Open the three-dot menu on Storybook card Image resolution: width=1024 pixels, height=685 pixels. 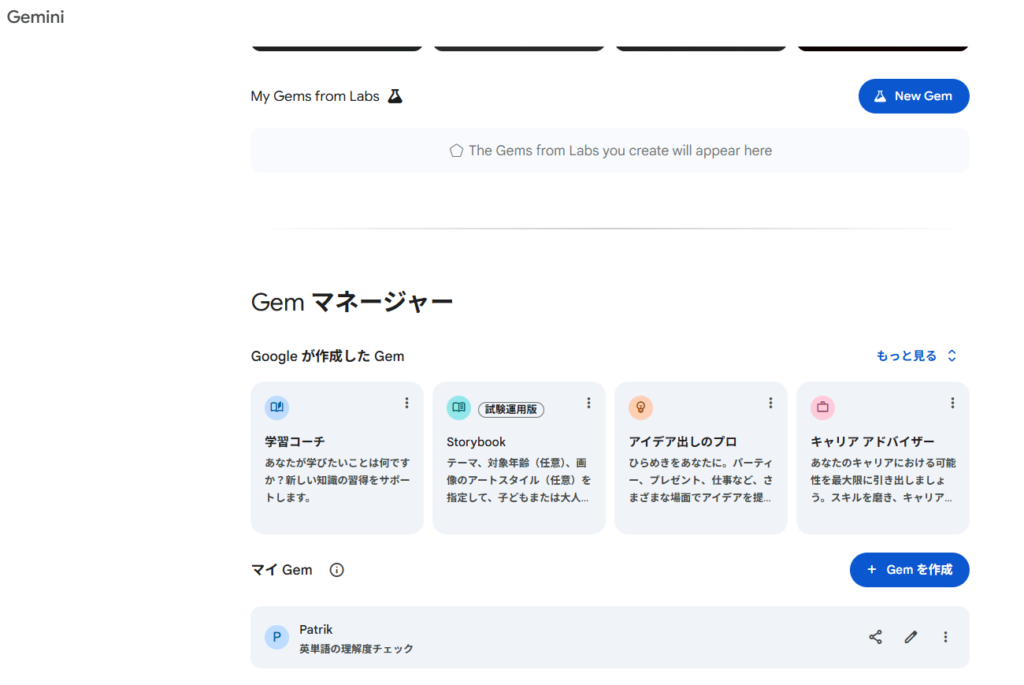tap(588, 403)
